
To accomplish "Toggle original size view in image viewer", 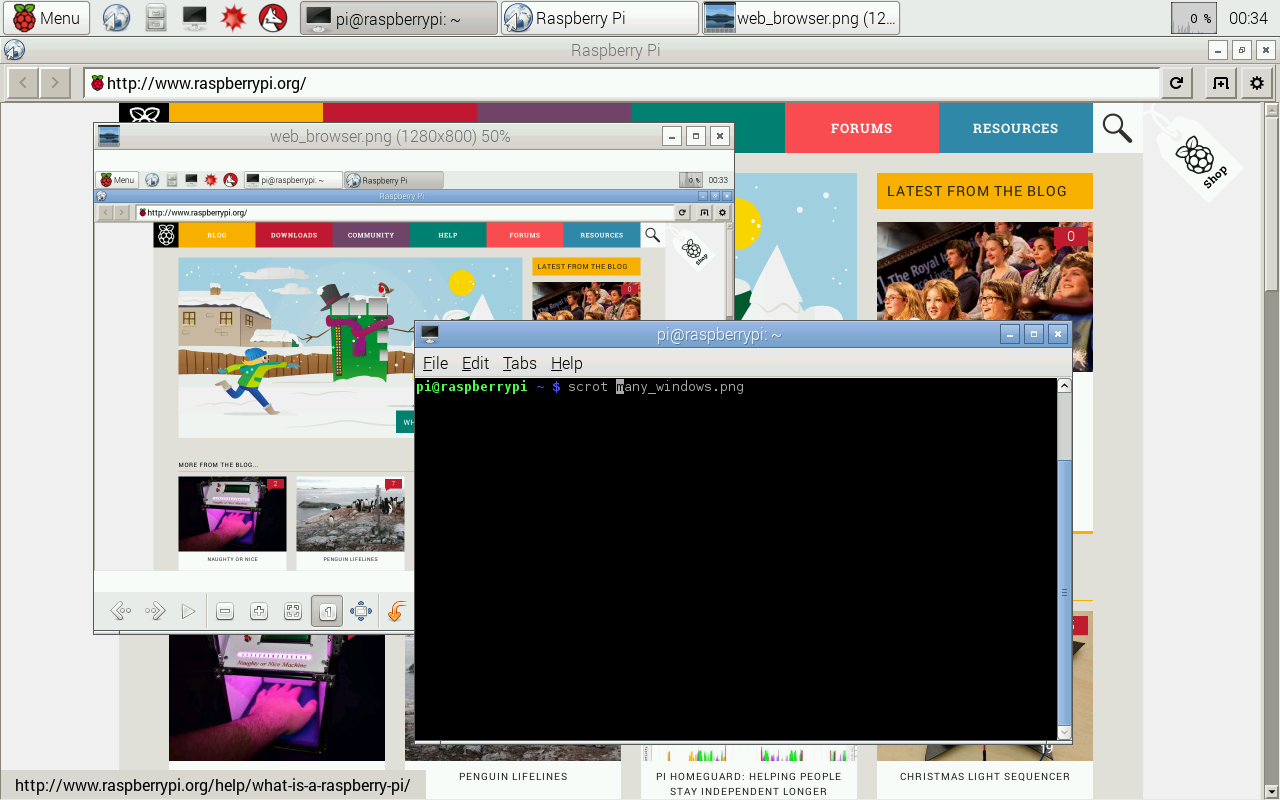I will 327,611.
